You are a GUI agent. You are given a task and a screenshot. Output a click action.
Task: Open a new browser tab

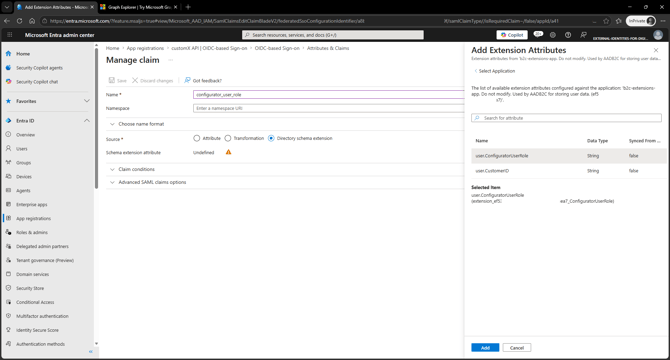point(188,7)
